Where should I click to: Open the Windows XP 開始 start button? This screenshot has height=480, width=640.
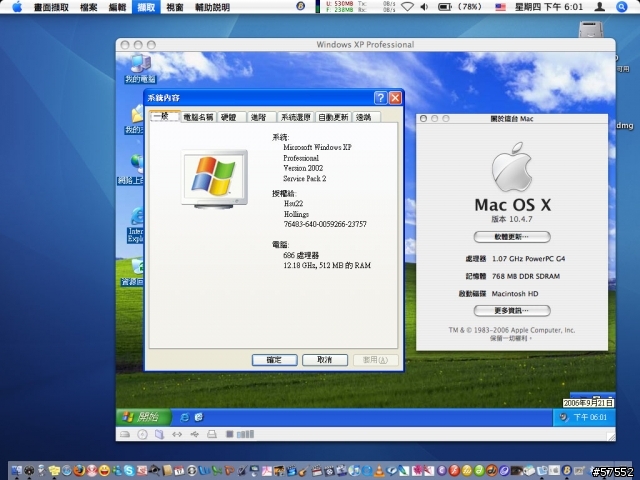(x=143, y=417)
